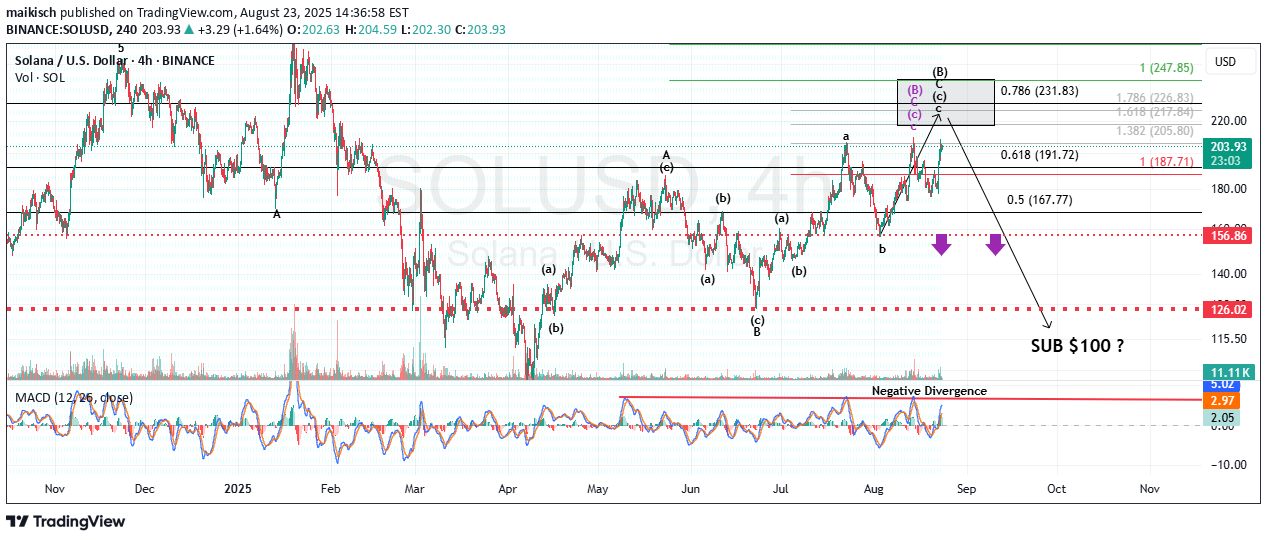
Task: Click the 0.786 (231.83) Fibonacci label
Action: click(x=1040, y=91)
